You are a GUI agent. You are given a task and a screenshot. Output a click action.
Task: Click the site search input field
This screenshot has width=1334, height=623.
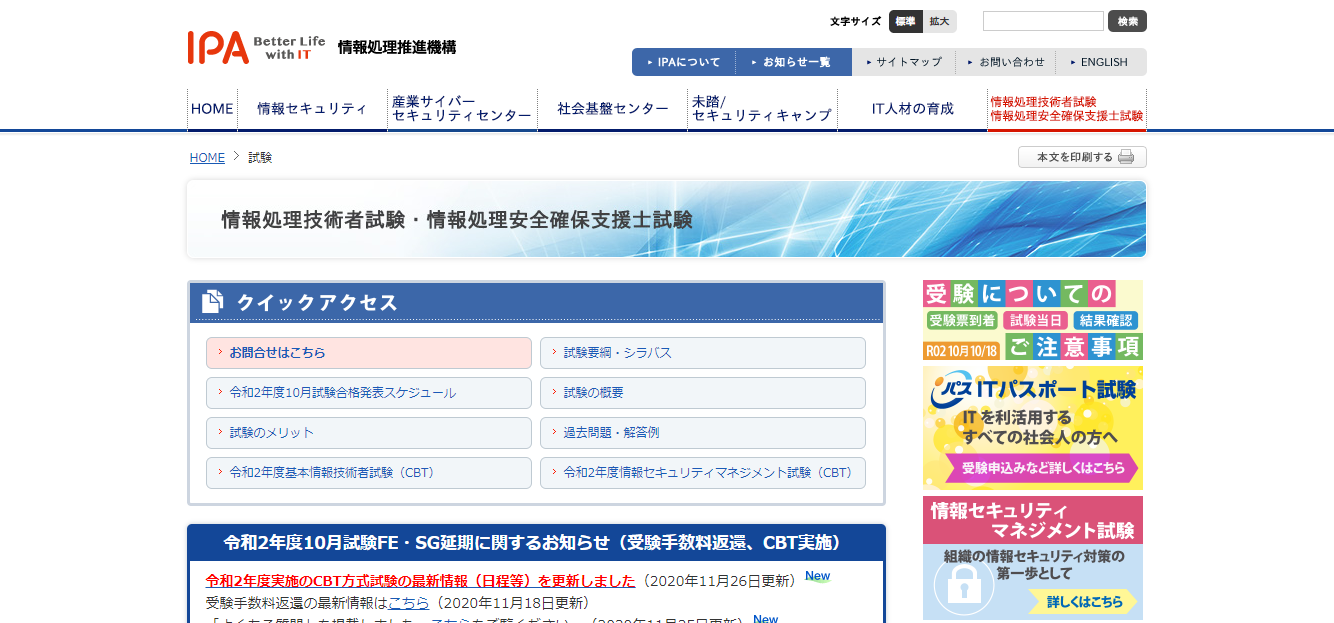click(1043, 21)
